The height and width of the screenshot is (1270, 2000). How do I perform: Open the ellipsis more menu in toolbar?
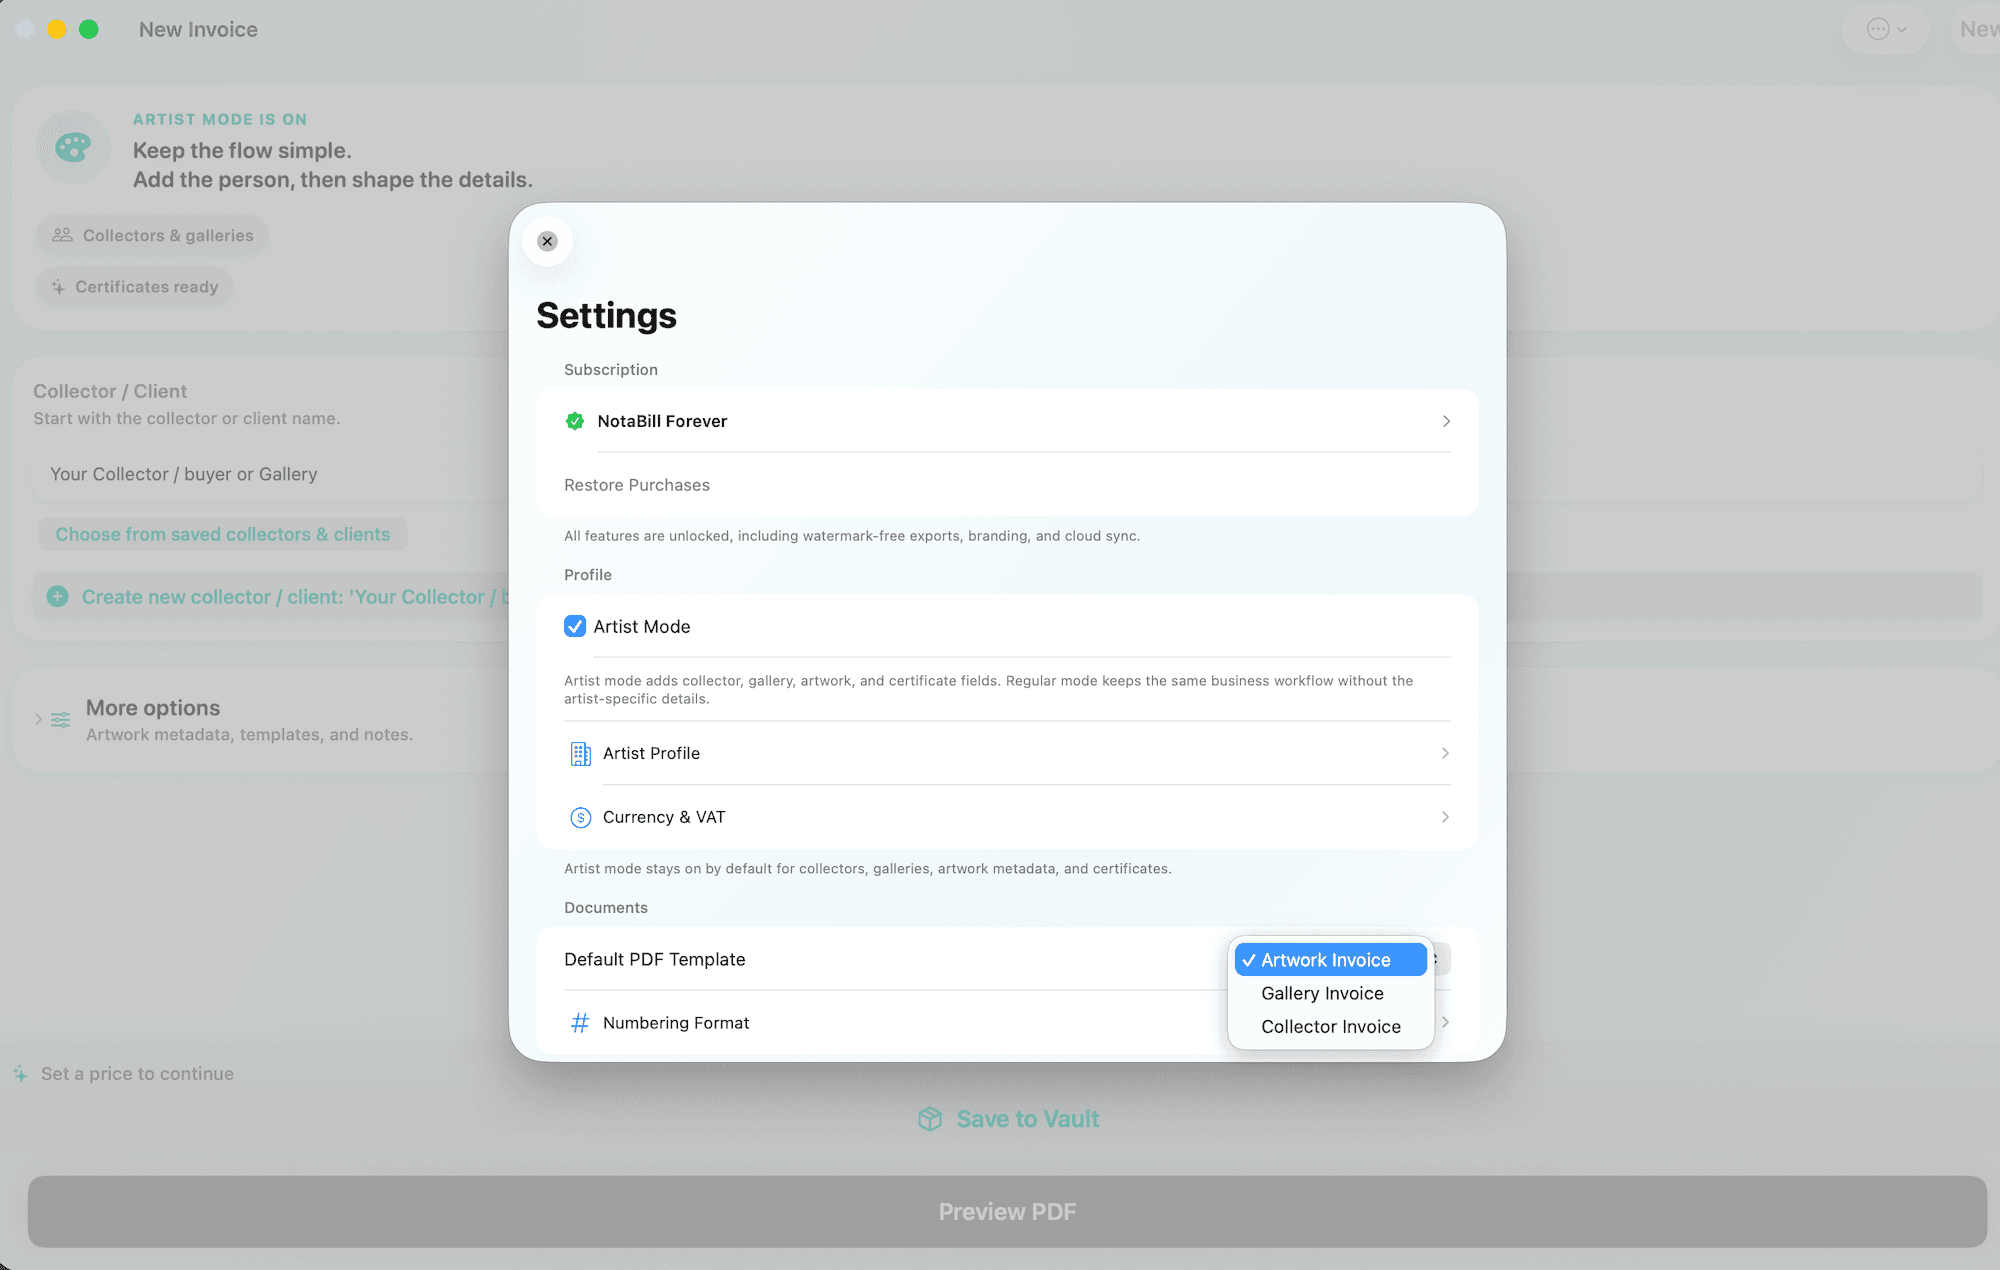(x=1886, y=29)
